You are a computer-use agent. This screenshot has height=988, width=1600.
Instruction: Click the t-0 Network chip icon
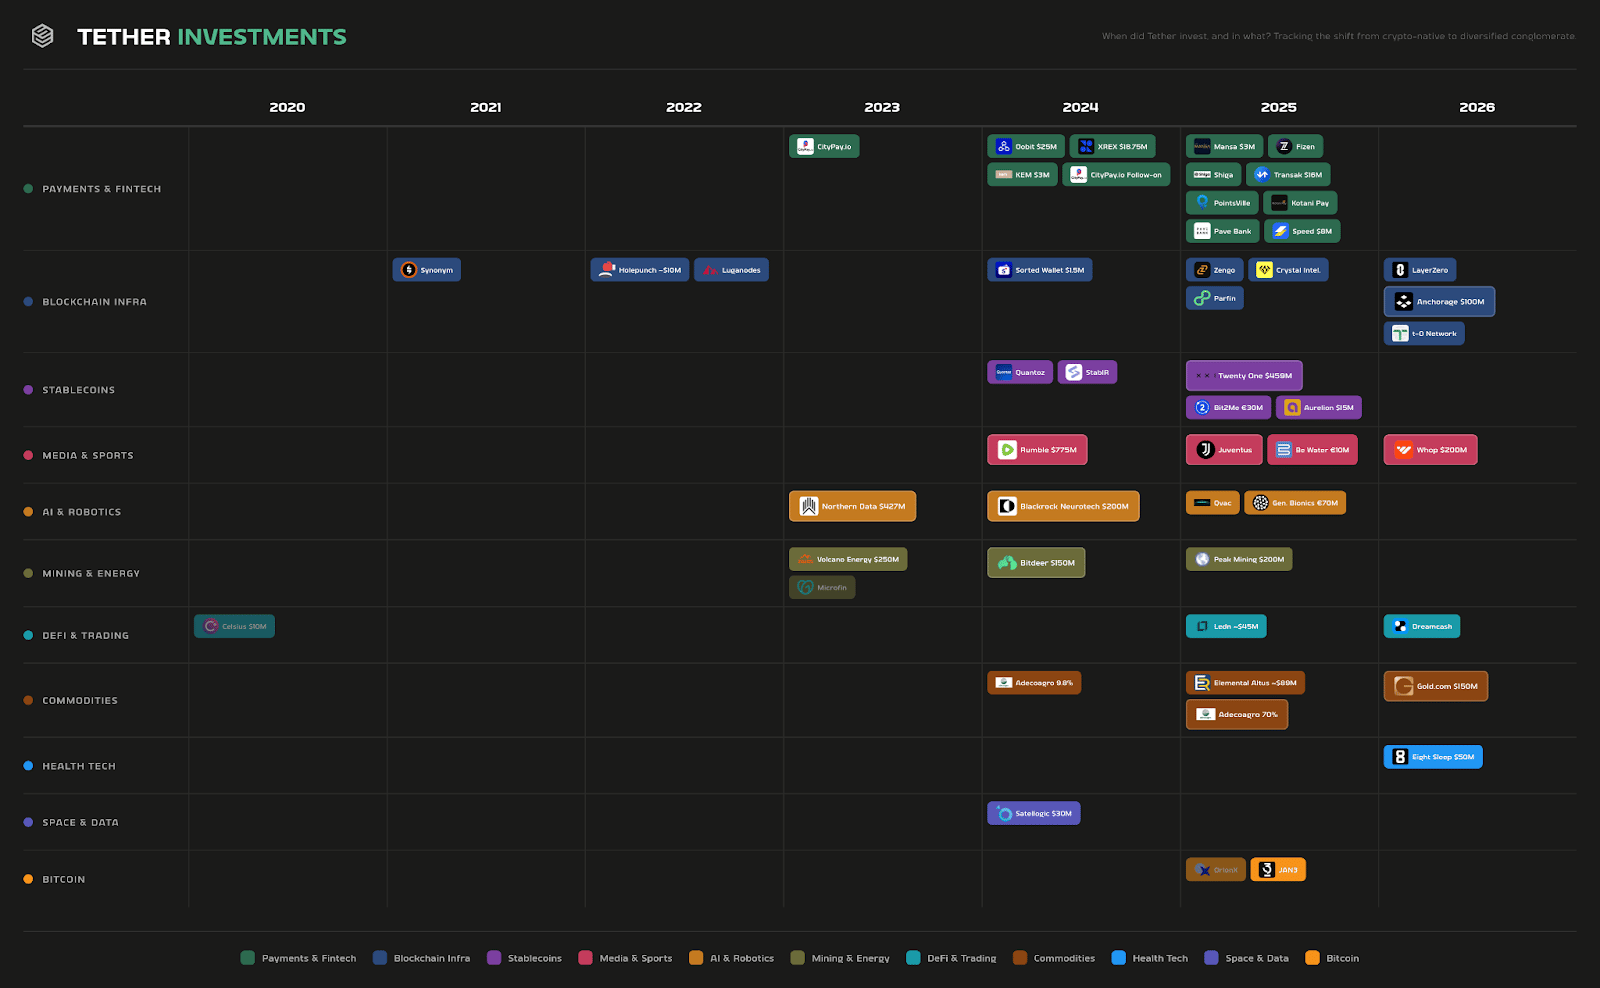tap(1400, 333)
